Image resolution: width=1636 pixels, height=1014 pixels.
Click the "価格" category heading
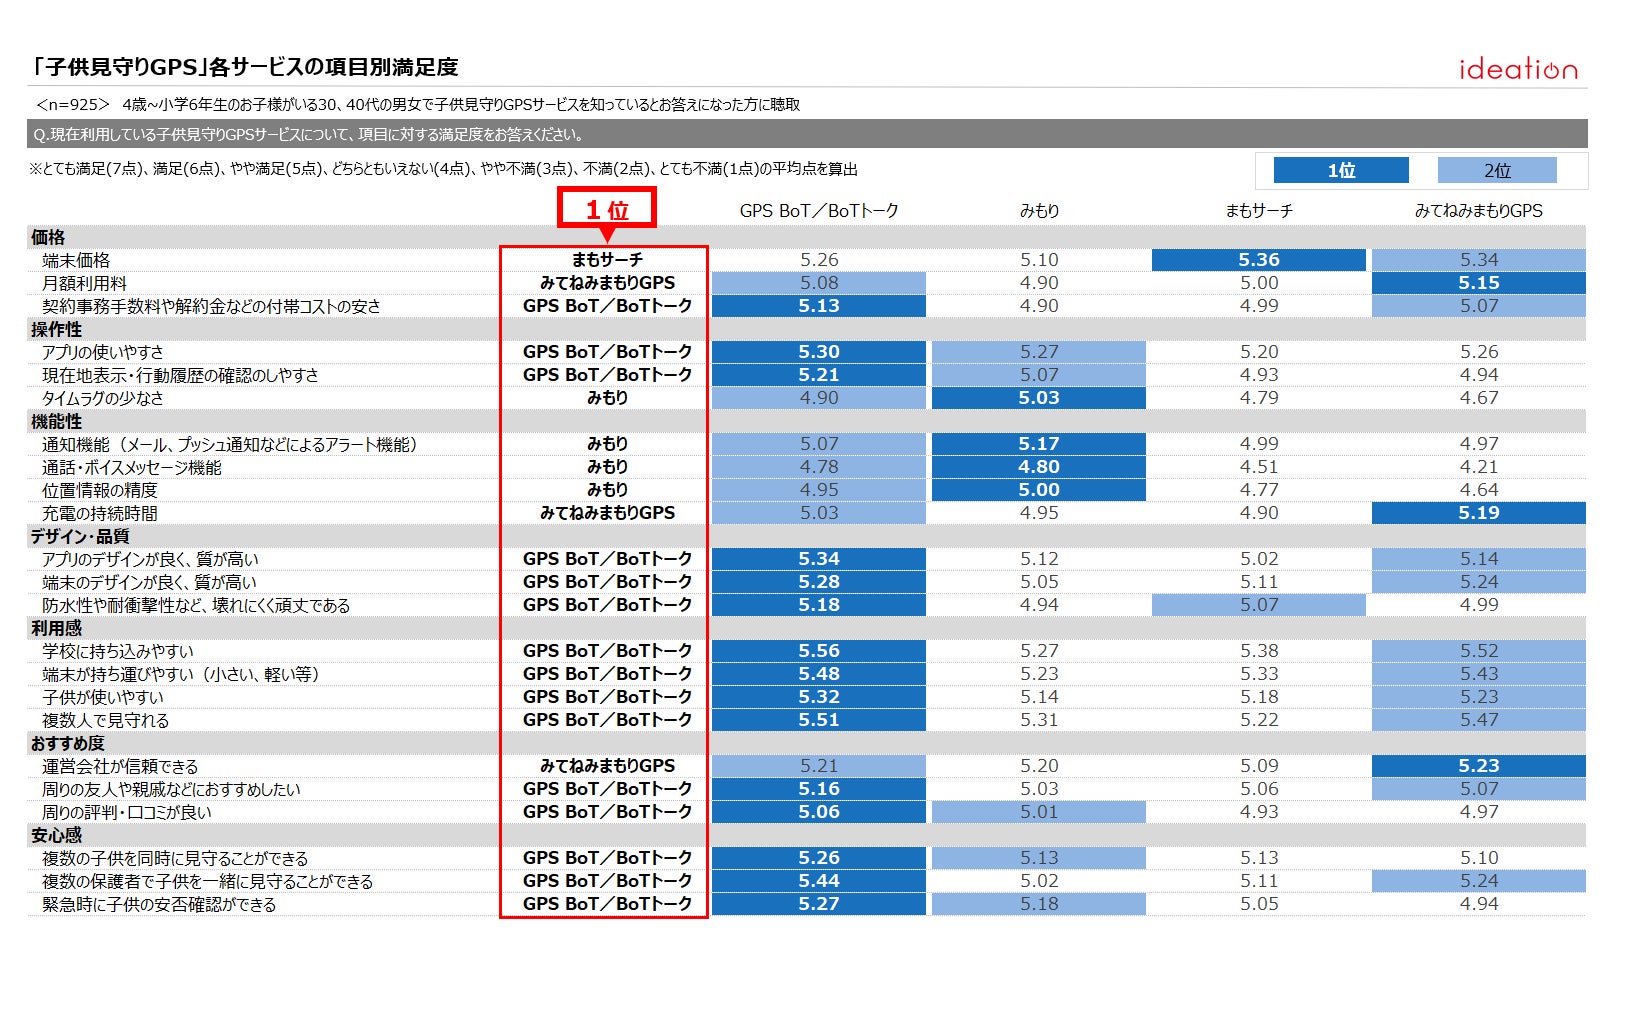tap(48, 237)
